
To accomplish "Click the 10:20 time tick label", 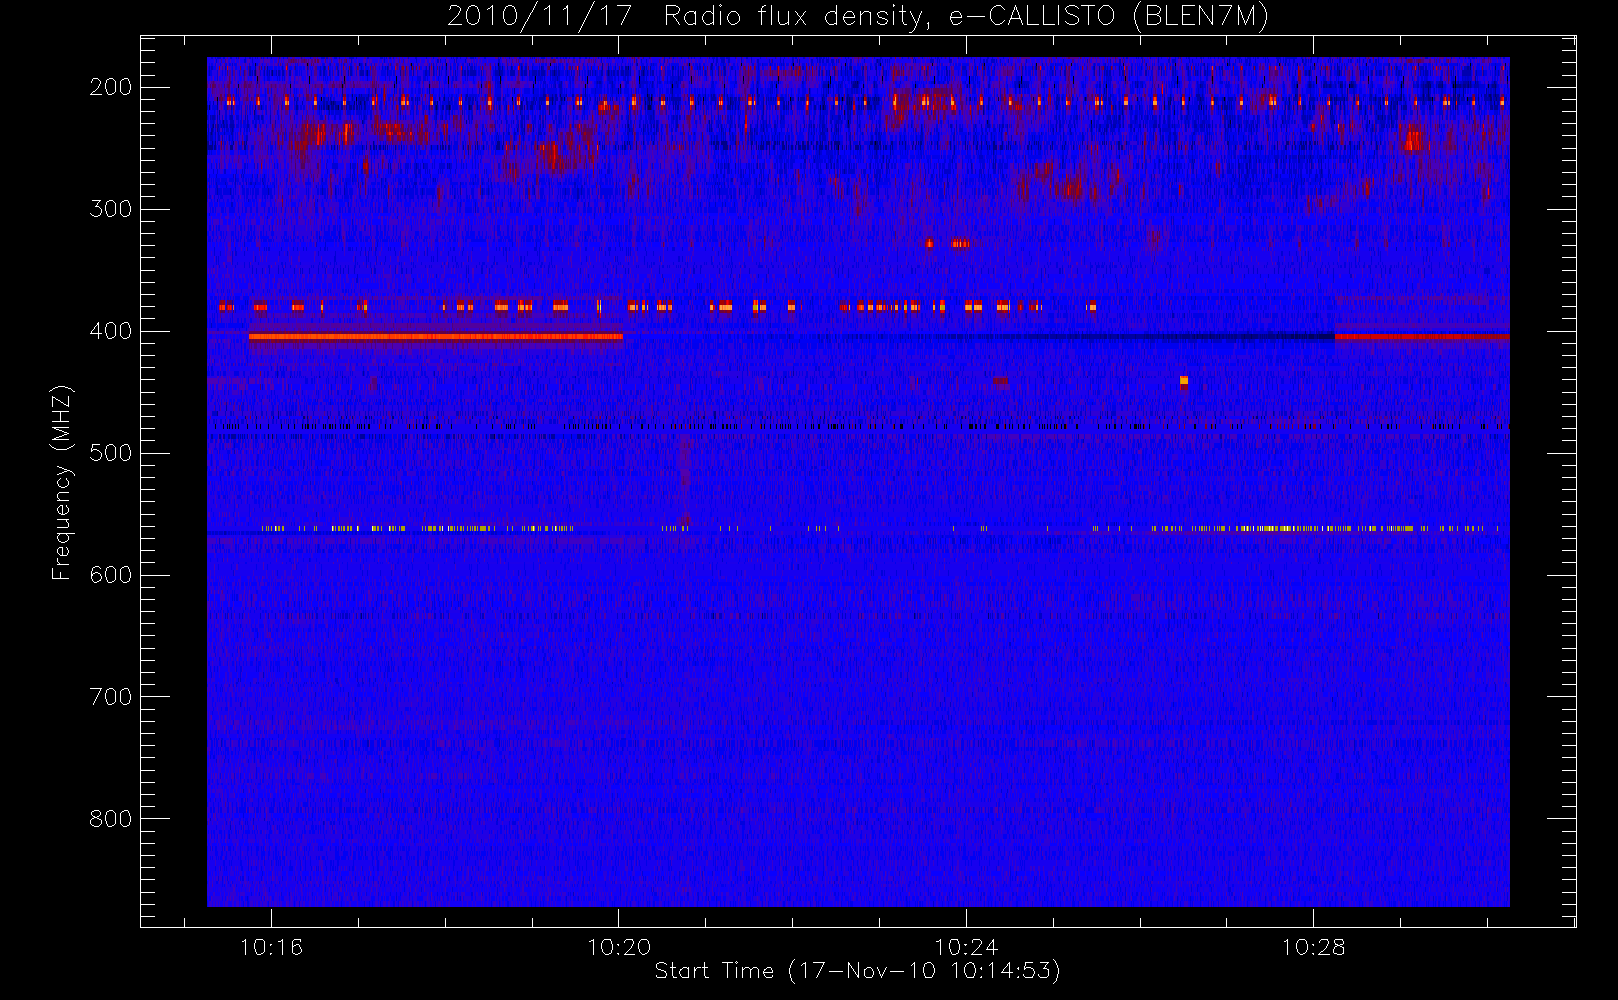I will 619,947.
